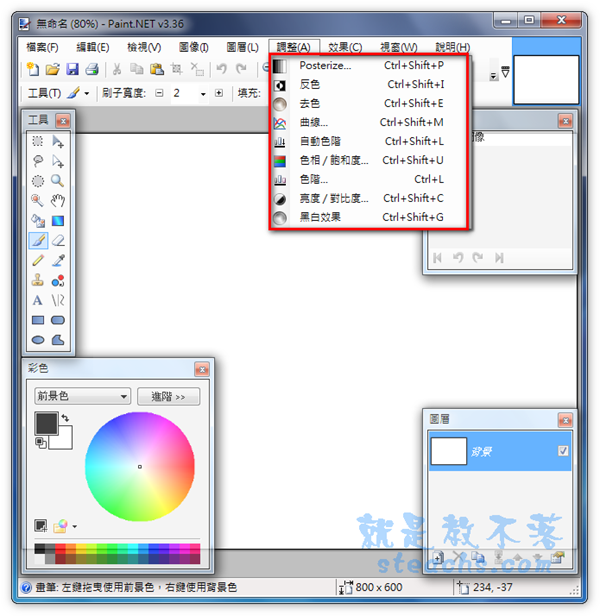Viewport: 600px width, 616px height.
Task: Click the secondary white color swatch
Action: pyautogui.click(x=63, y=439)
